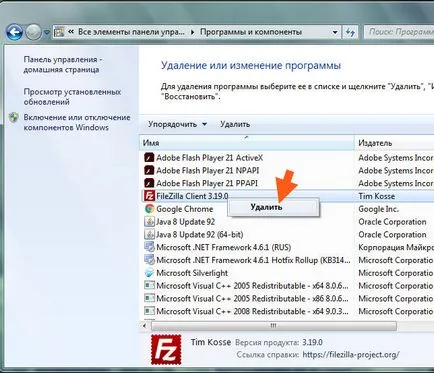
Task: Refresh the view with the refresh button
Action: 350,32
